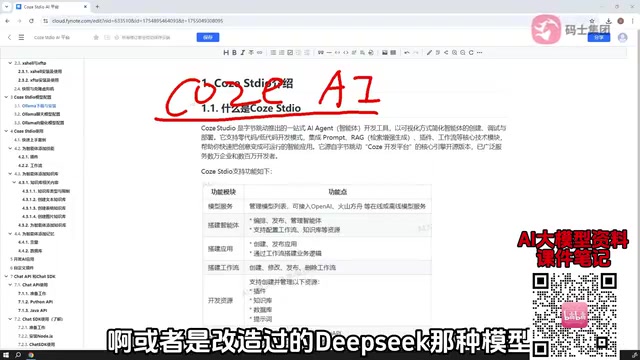This screenshot has width=640, height=360.
Task: Collapse the 7.2 Chat SDK outline section
Action: tap(10, 319)
